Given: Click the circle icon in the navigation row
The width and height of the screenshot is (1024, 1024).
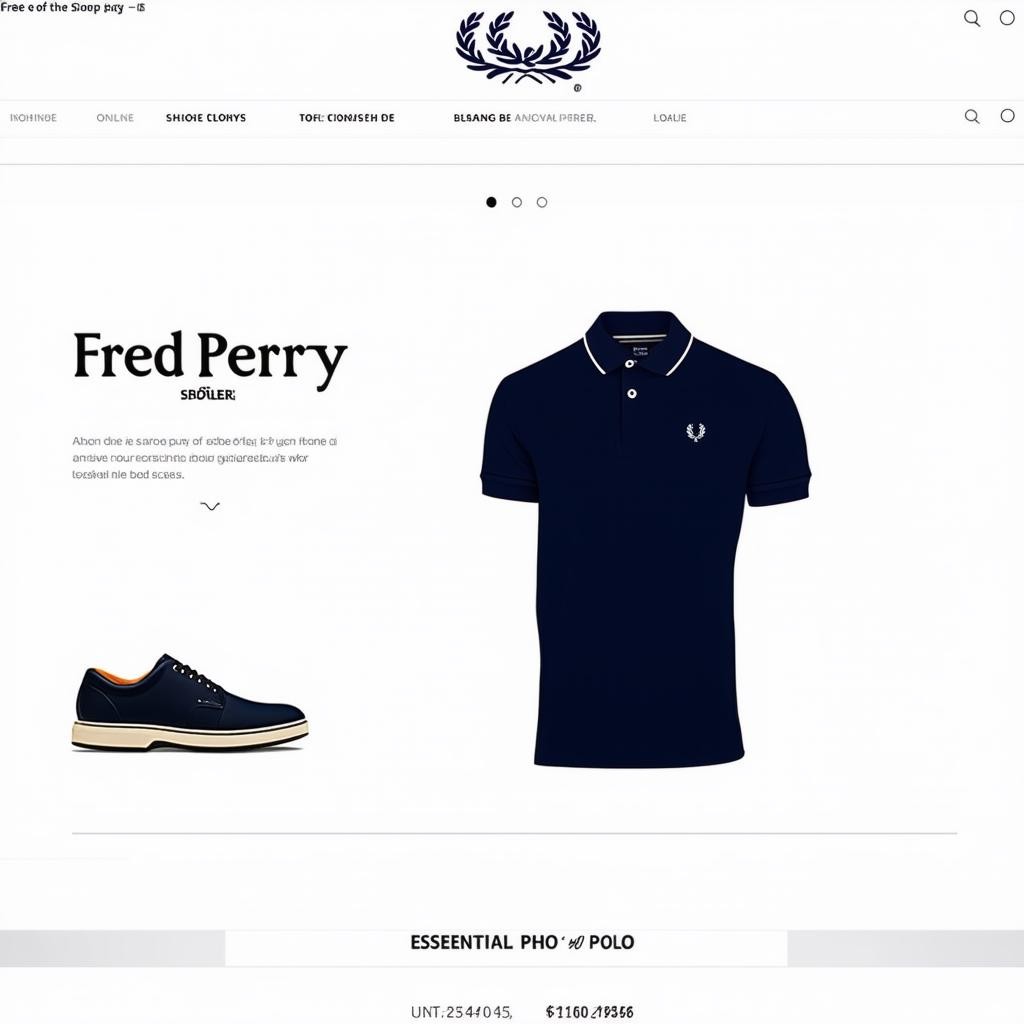Looking at the screenshot, I should 1007,116.
